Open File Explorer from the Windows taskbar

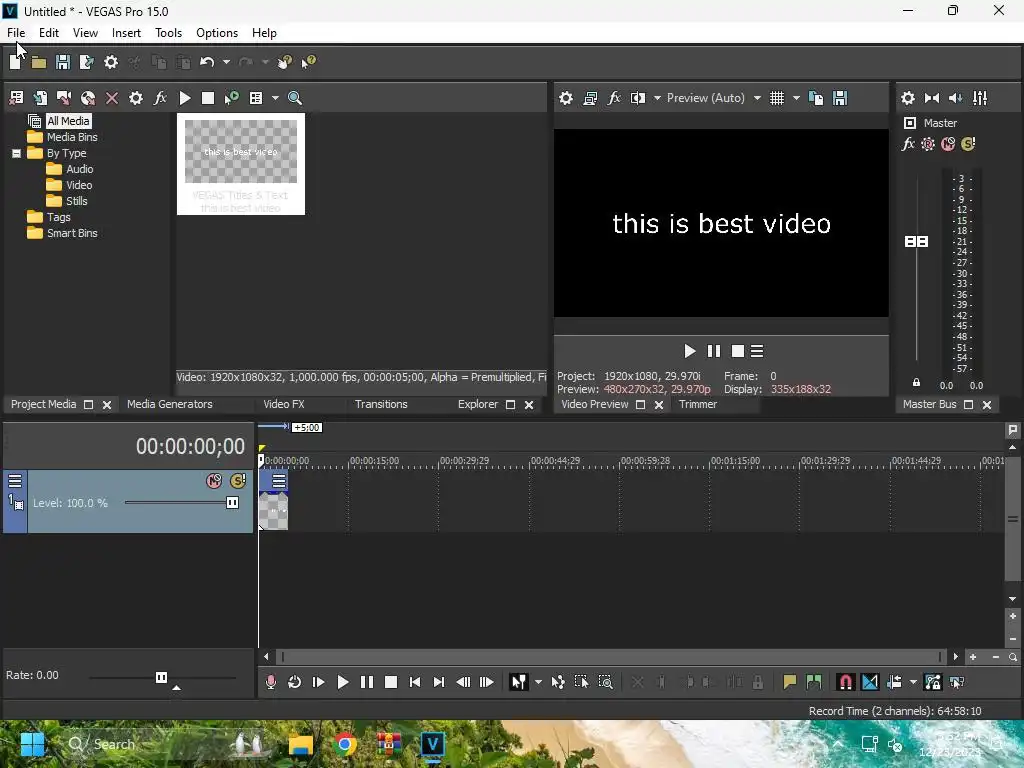(301, 744)
